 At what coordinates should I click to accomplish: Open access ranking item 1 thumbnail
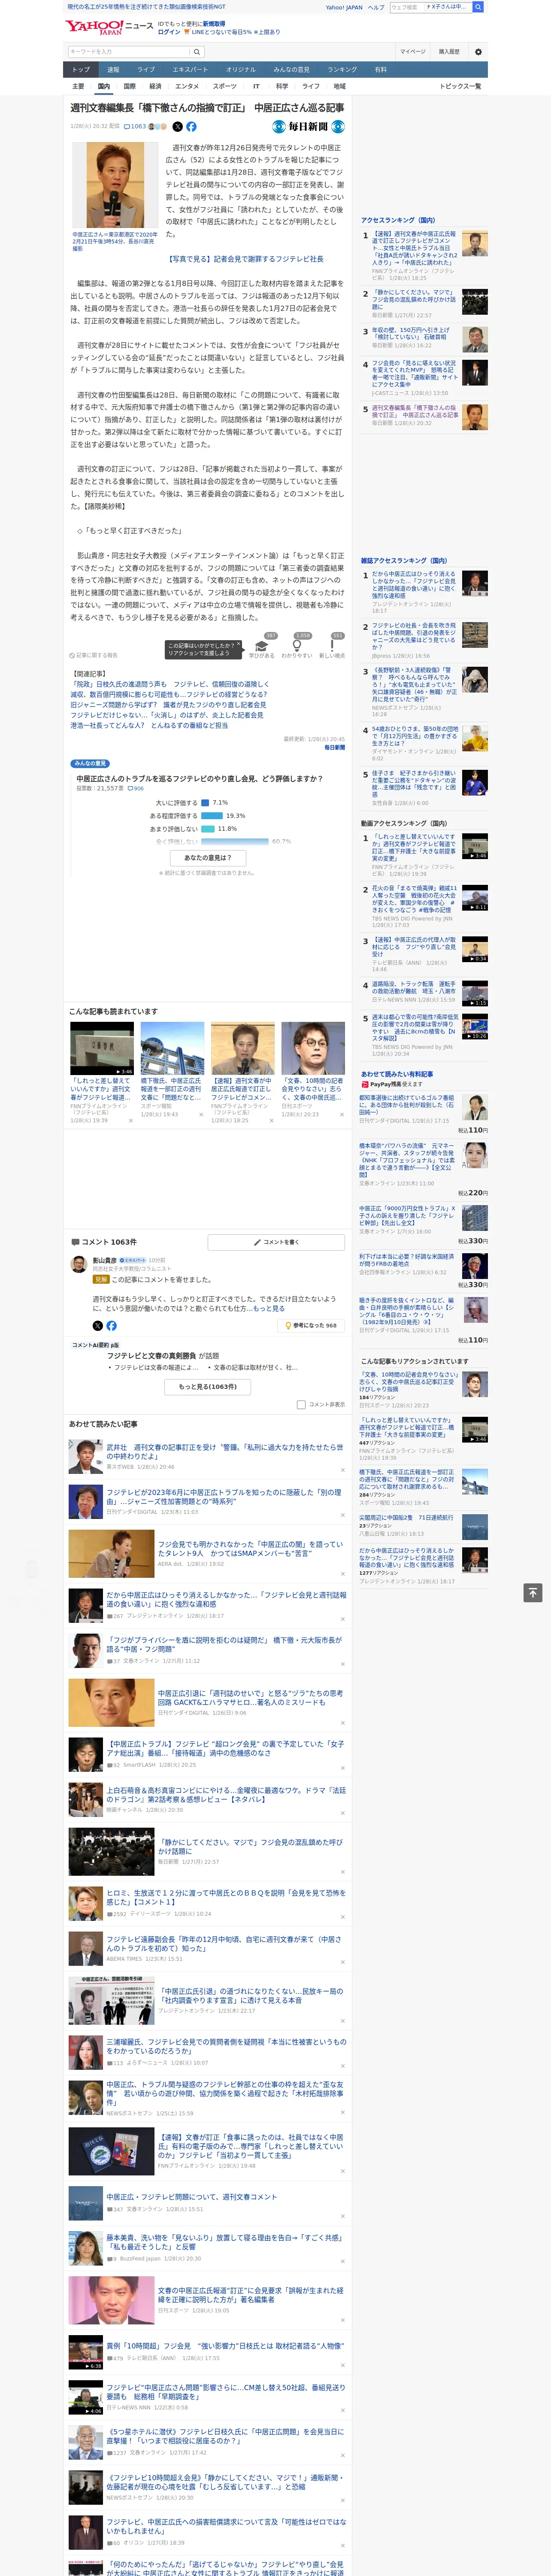pyautogui.click(x=475, y=243)
